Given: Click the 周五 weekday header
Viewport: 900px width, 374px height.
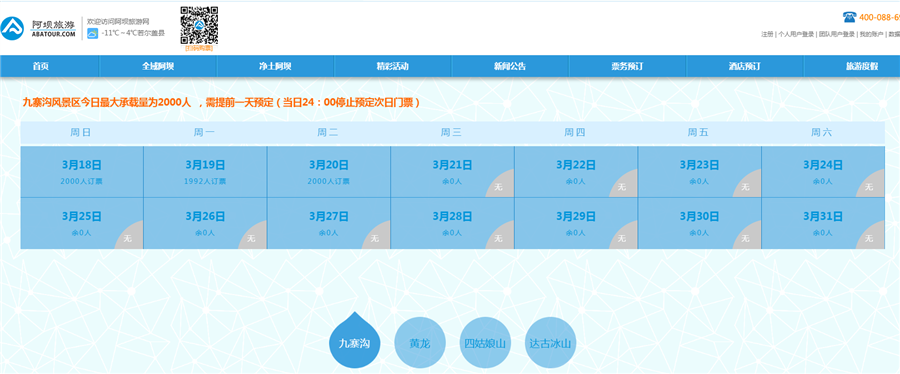Looking at the screenshot, I should (698, 133).
